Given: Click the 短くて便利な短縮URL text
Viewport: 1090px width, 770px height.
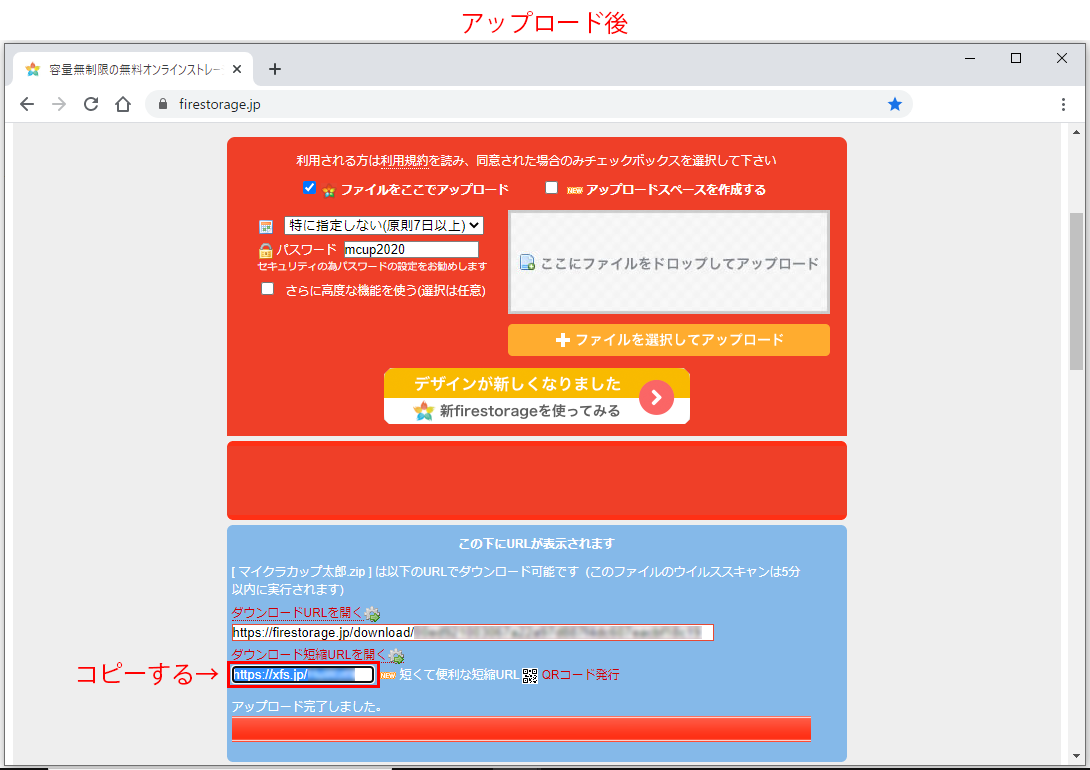Looking at the screenshot, I should (x=459, y=675).
